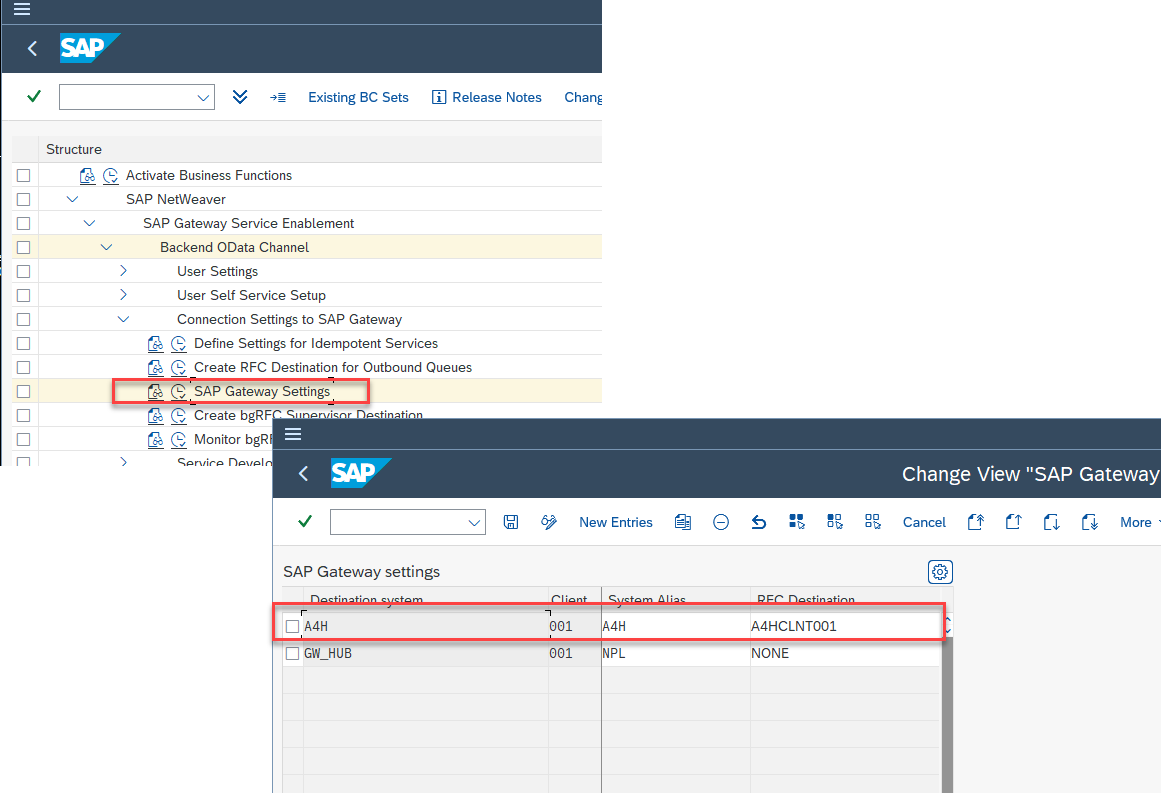Select the GW_HUB row checkbox

coord(292,654)
